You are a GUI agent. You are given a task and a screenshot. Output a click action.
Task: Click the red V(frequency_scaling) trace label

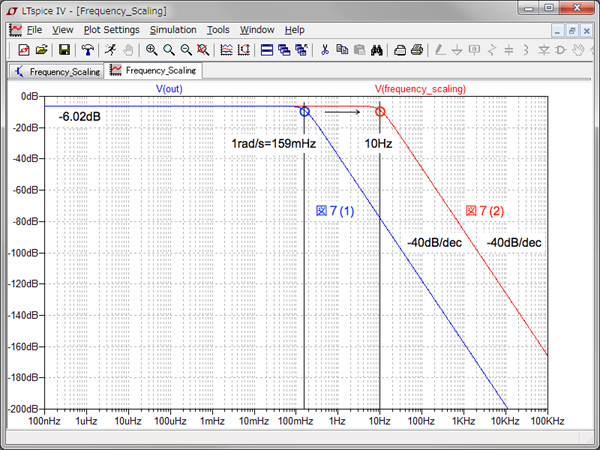[x=420, y=89]
